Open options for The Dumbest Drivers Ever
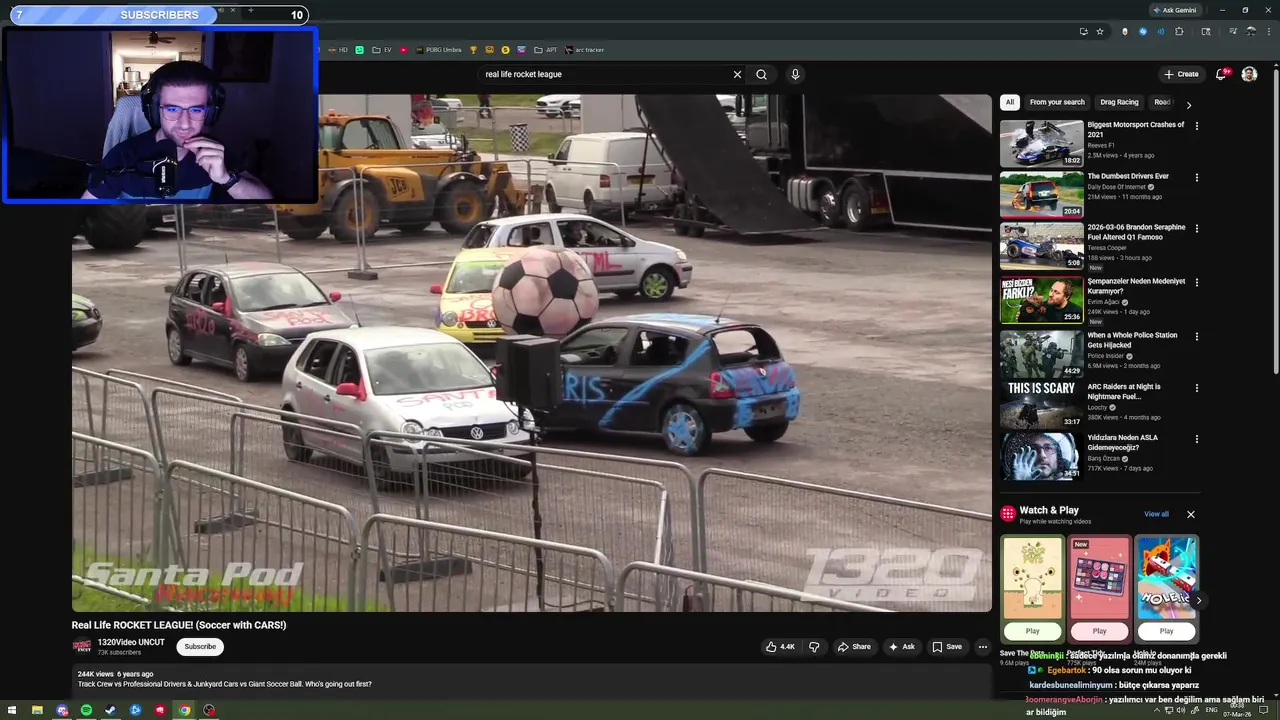This screenshot has width=1280, height=720. (x=1196, y=177)
